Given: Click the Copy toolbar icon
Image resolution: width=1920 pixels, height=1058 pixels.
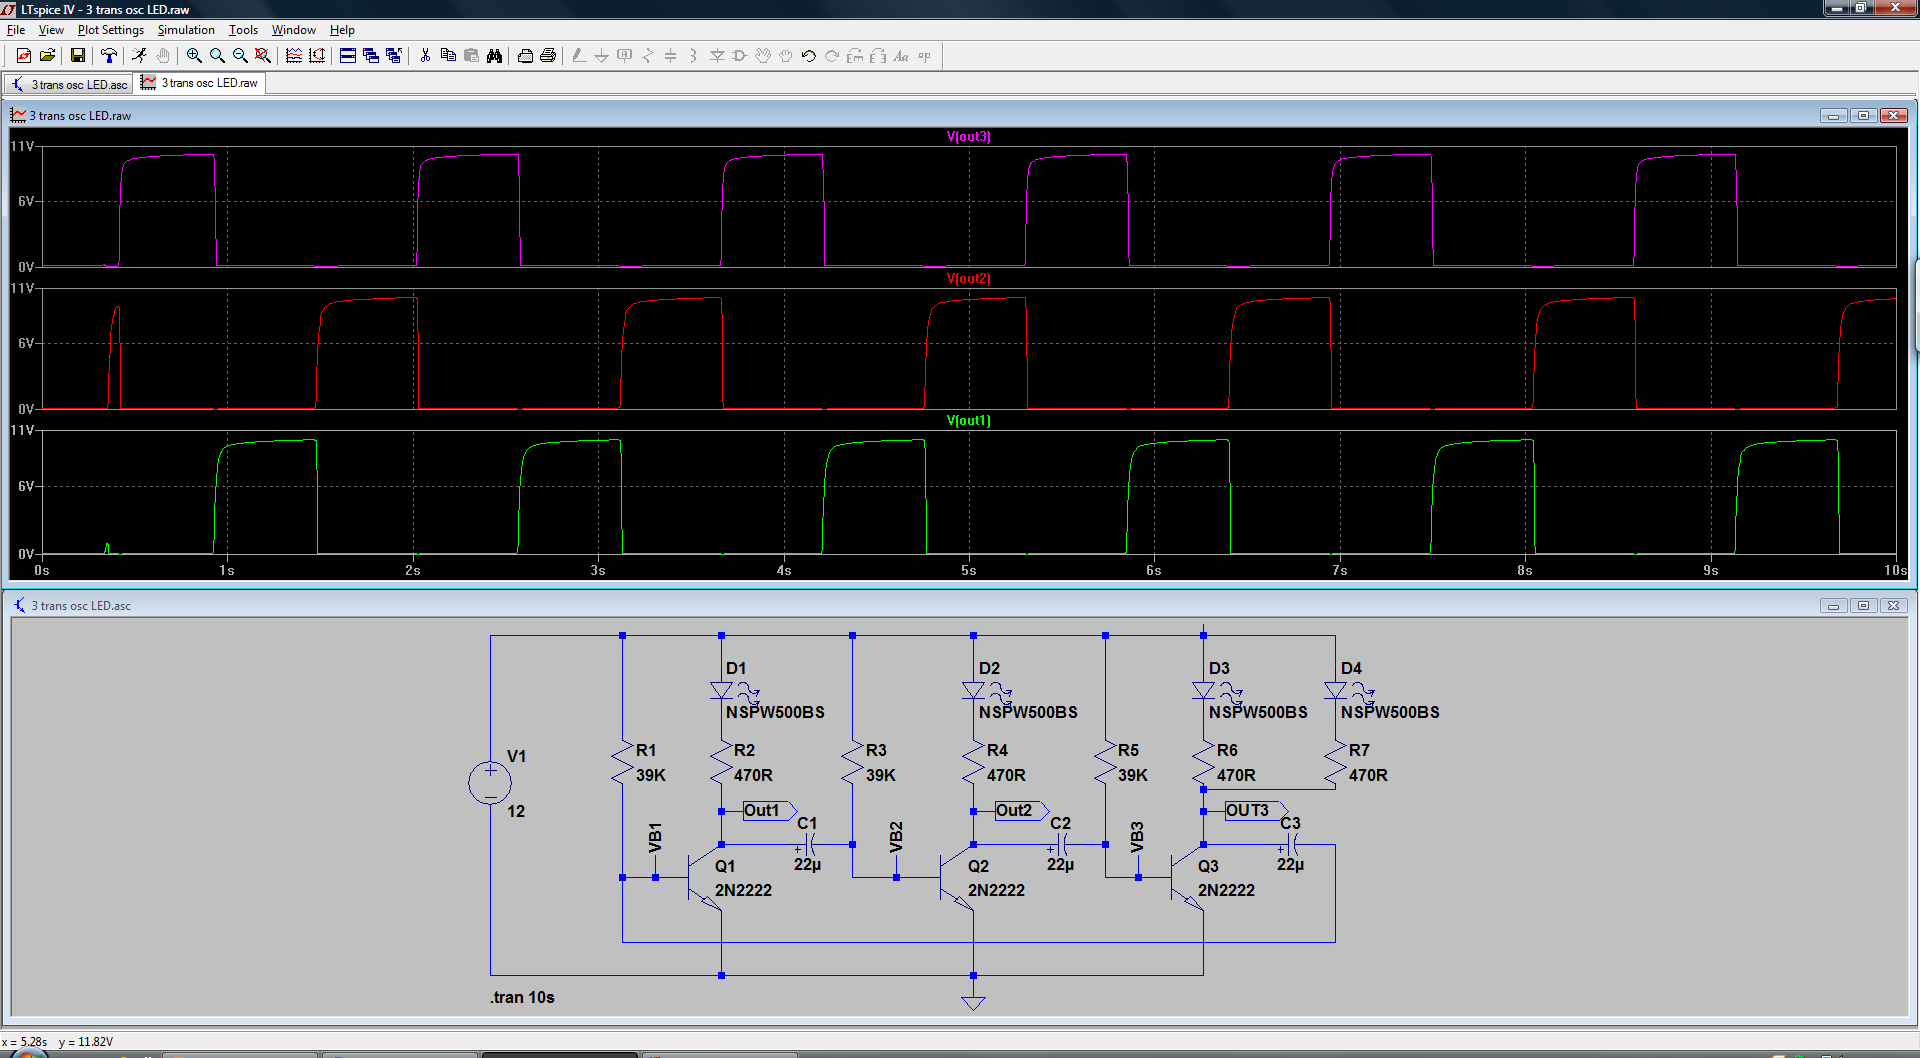Looking at the screenshot, I should [448, 56].
